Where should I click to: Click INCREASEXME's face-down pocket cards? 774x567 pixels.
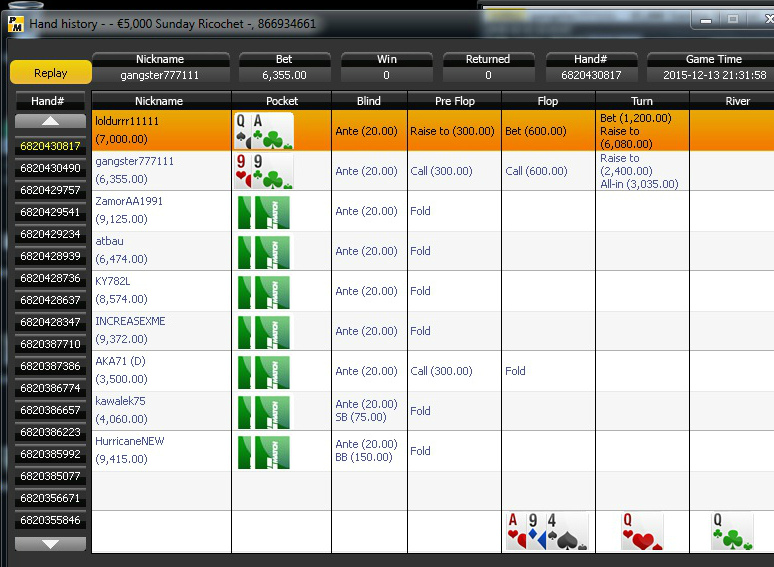click(x=264, y=332)
